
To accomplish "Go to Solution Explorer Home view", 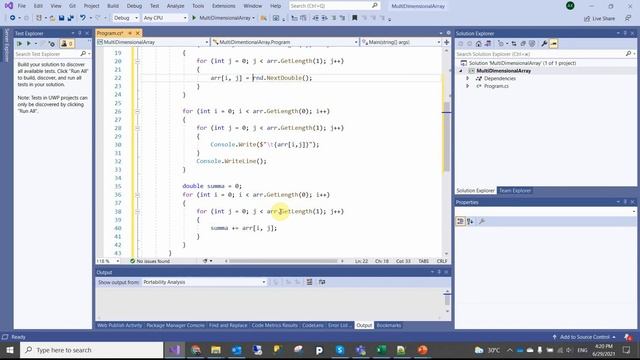I will [479, 44].
